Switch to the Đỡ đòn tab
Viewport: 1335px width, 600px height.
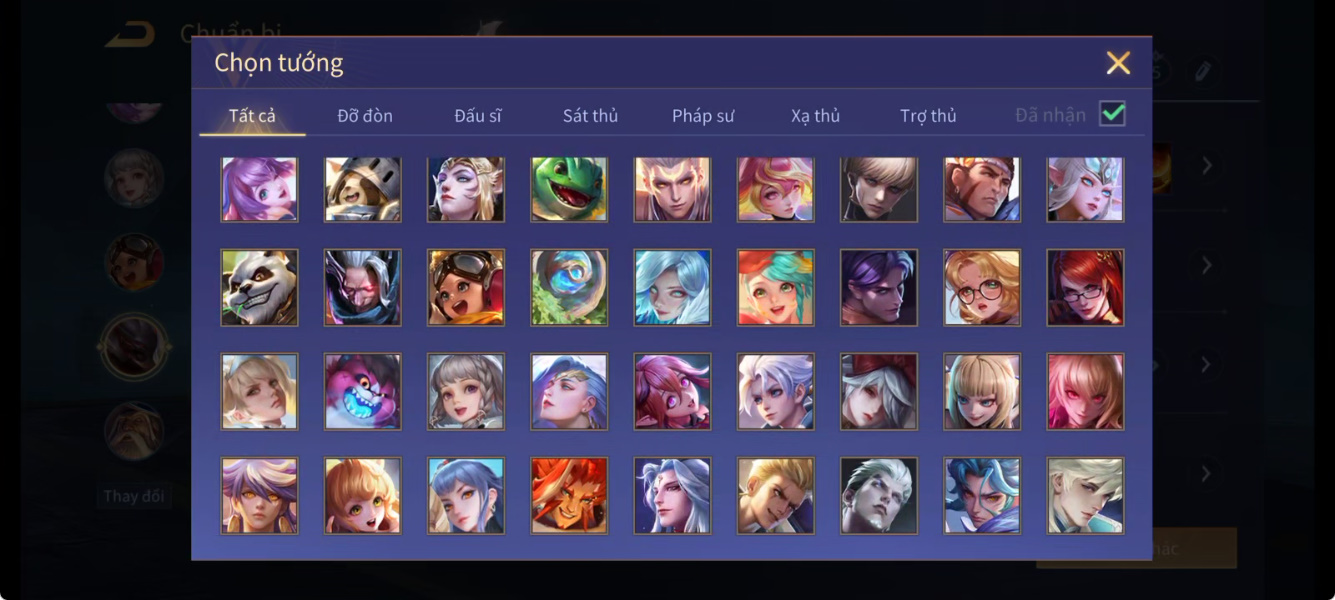tap(365, 116)
